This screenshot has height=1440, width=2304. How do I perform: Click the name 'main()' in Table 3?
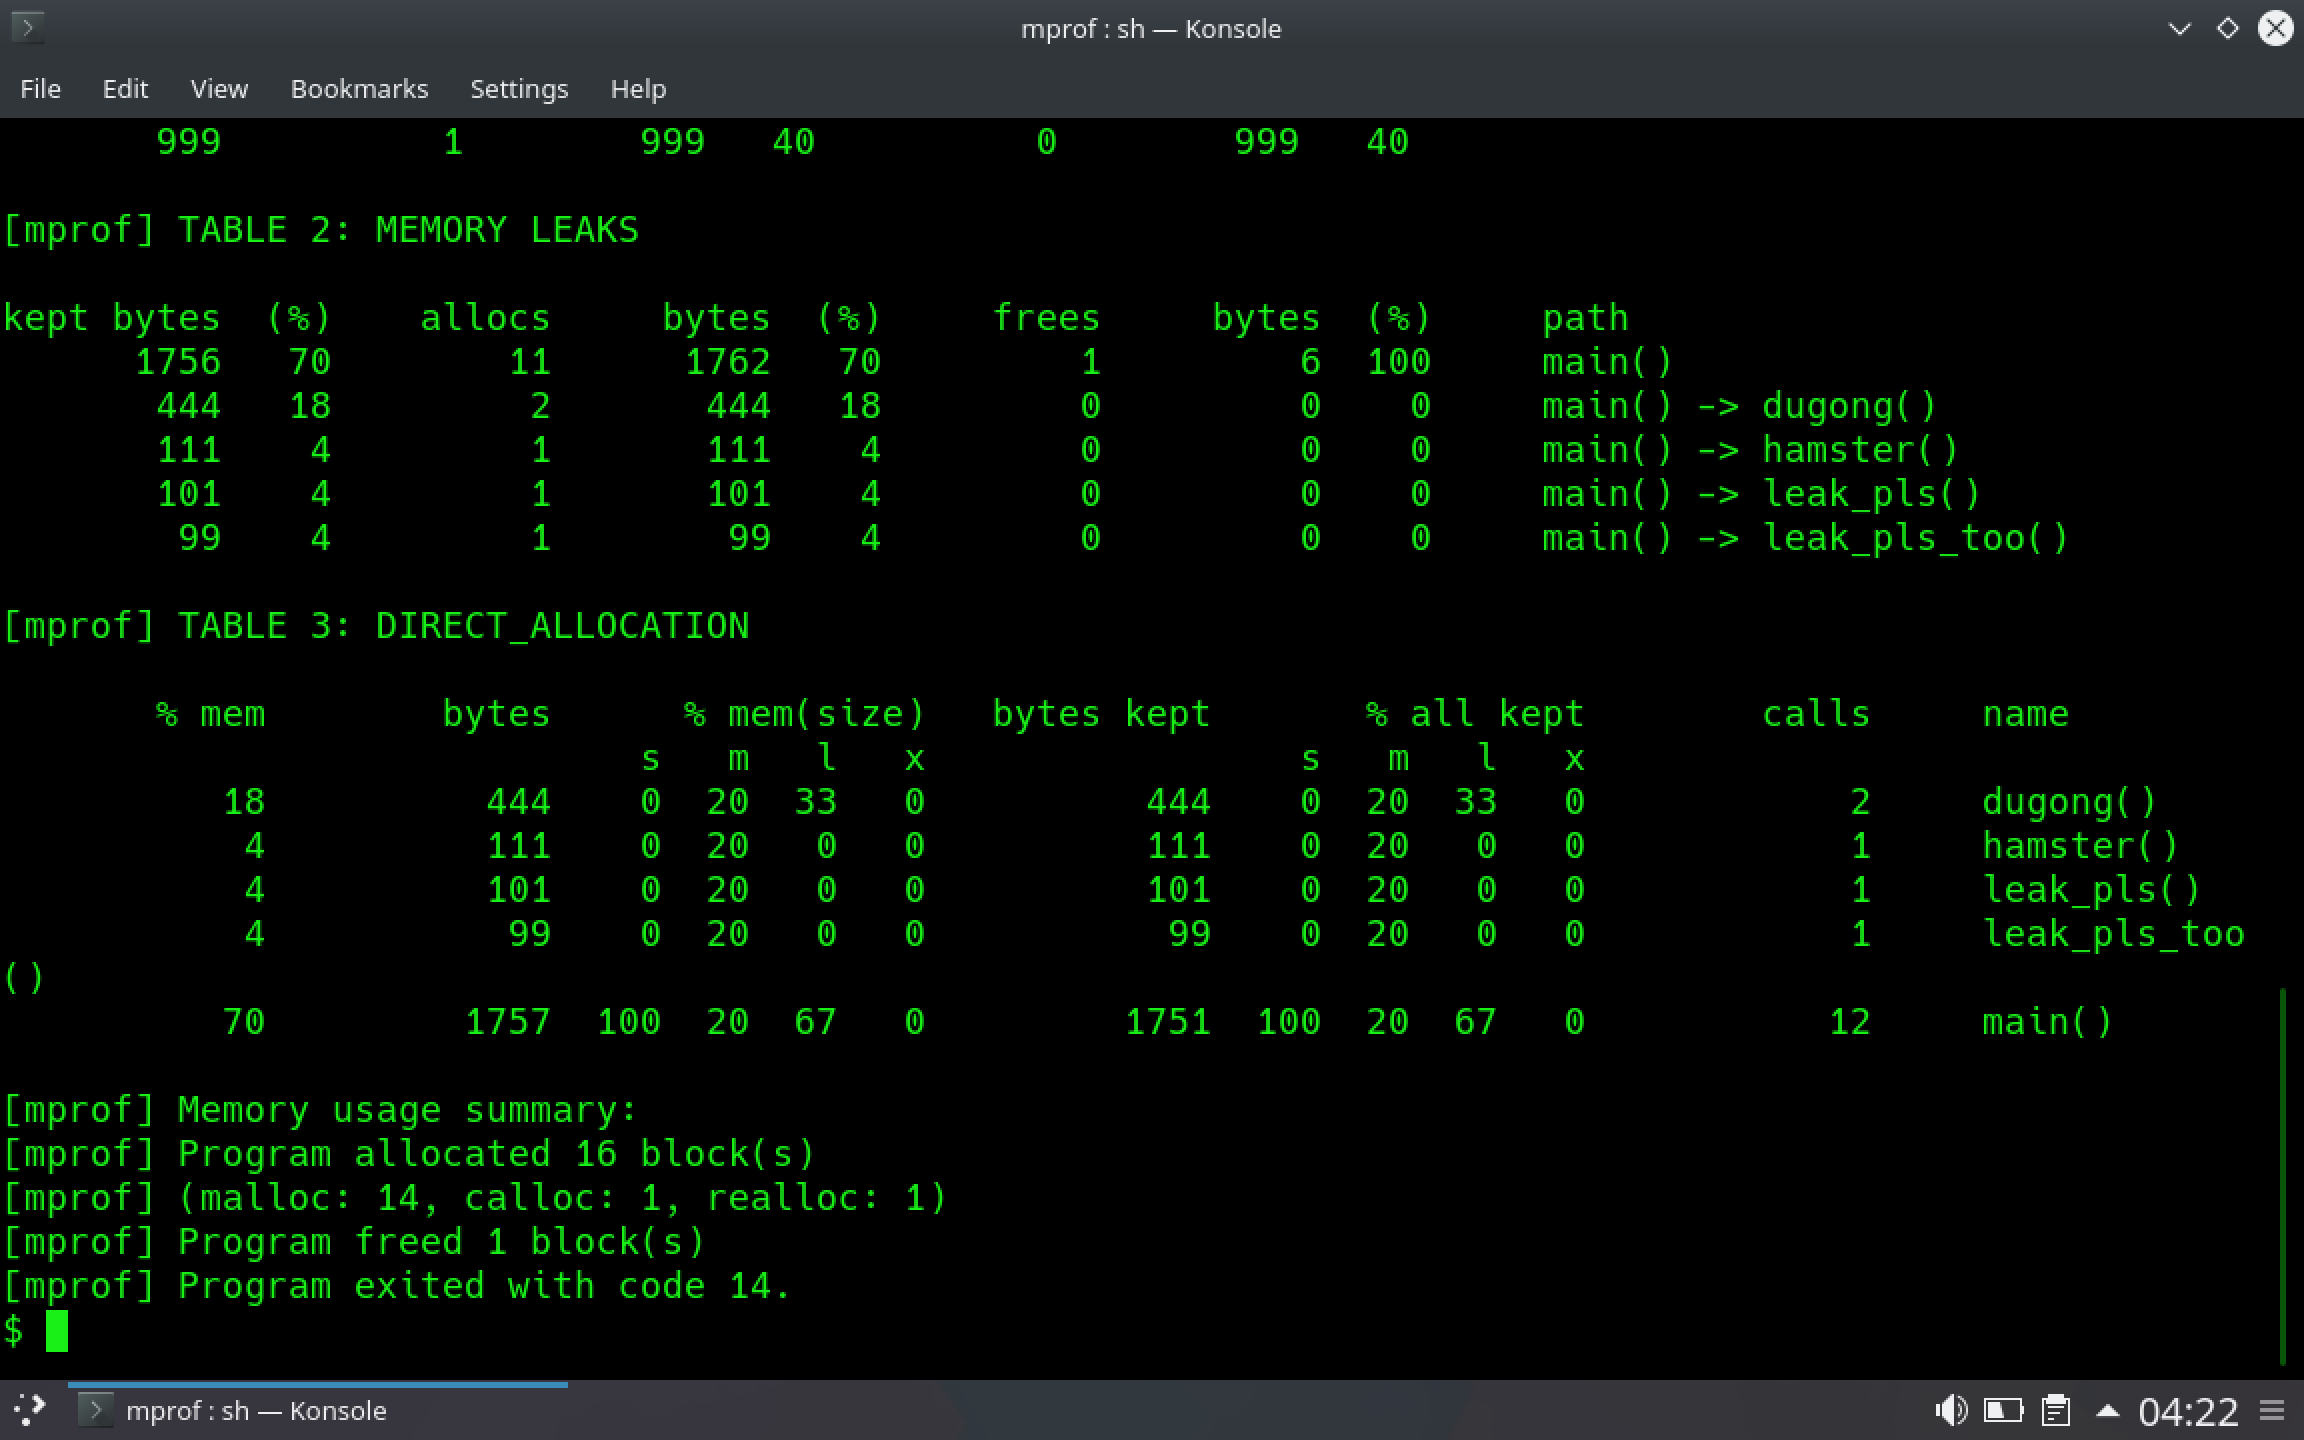tap(2047, 1022)
